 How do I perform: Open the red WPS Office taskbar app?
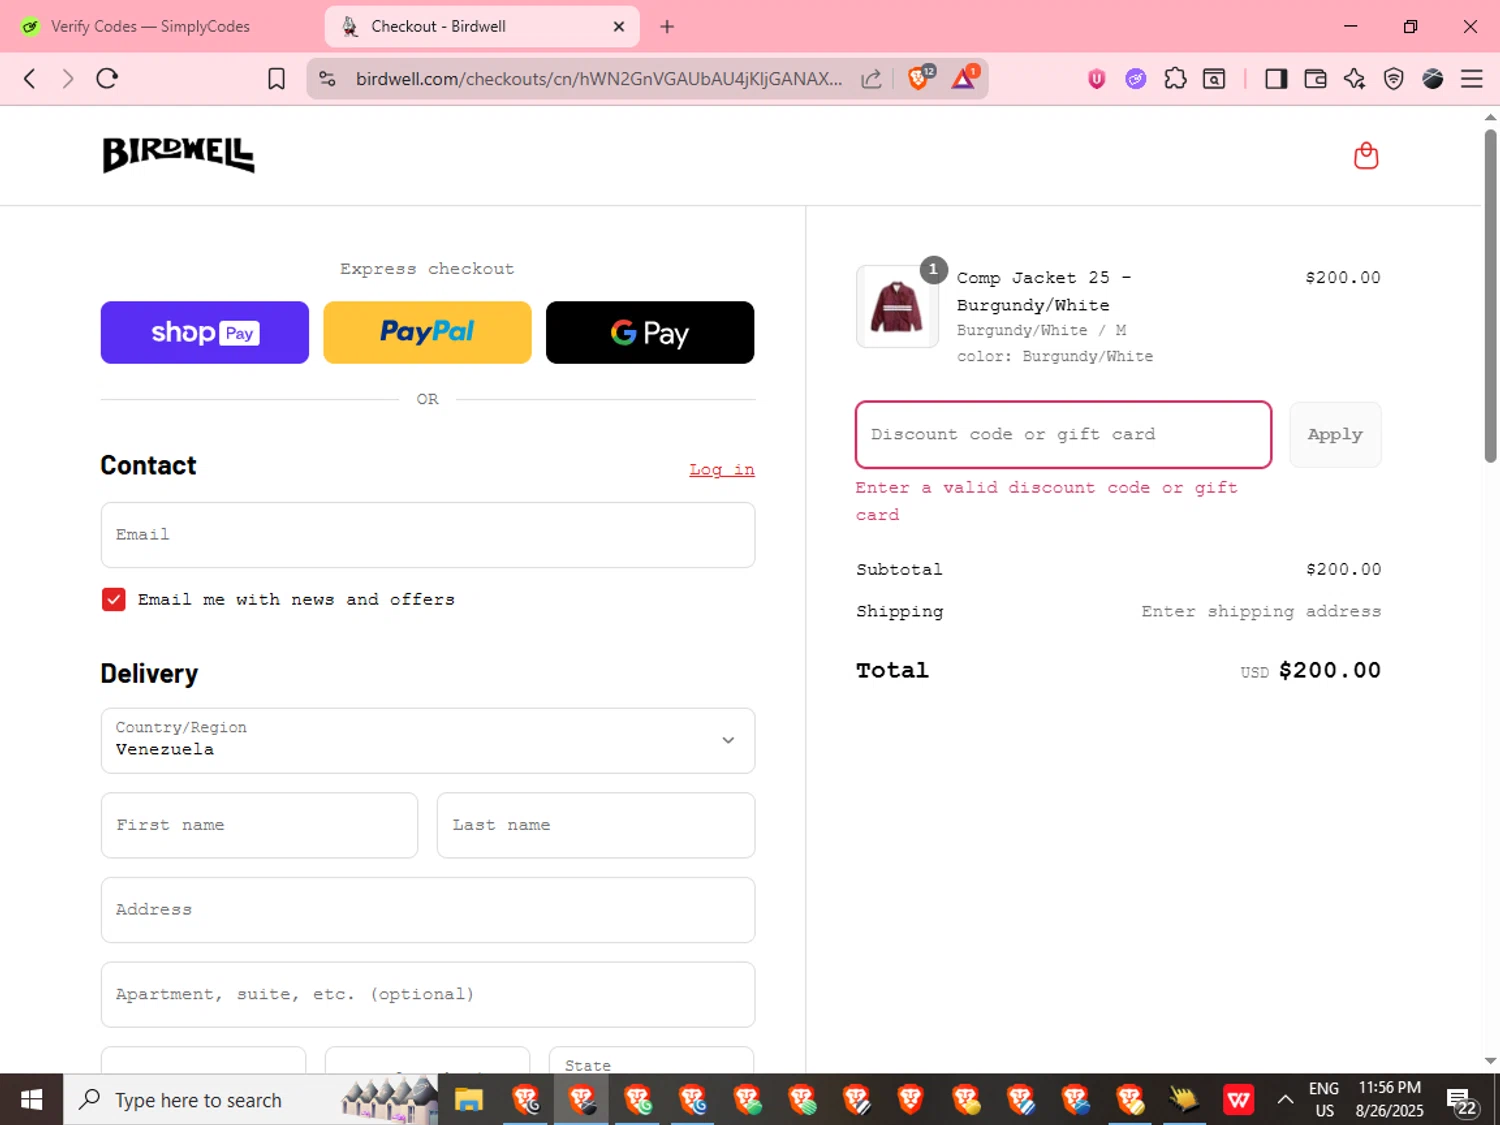pyautogui.click(x=1238, y=1100)
